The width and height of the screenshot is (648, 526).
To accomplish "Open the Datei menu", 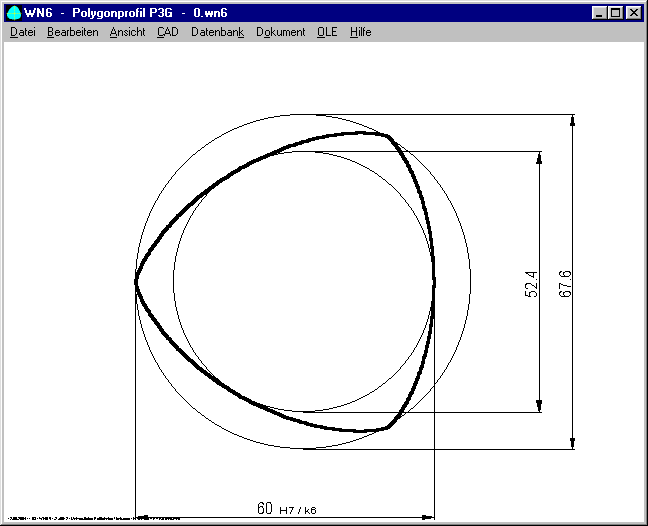I will [x=22, y=32].
